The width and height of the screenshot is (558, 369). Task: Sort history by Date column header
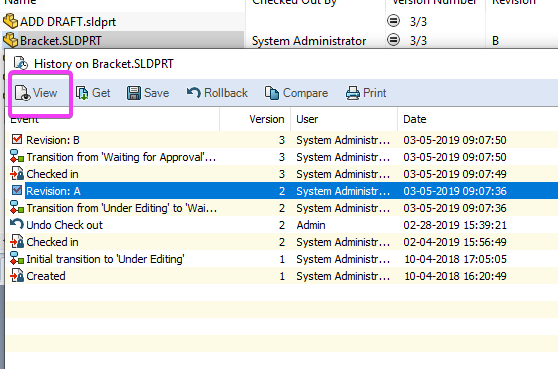coord(478,119)
